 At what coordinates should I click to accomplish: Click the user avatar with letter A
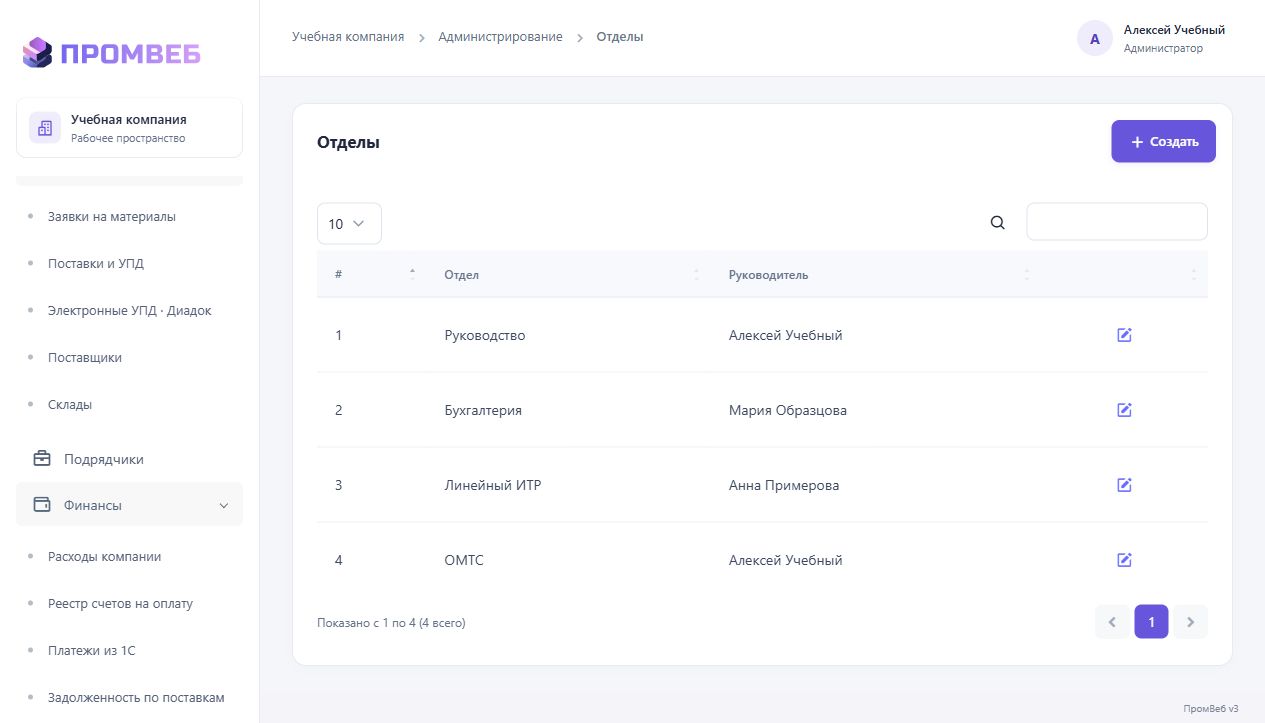pos(1094,39)
